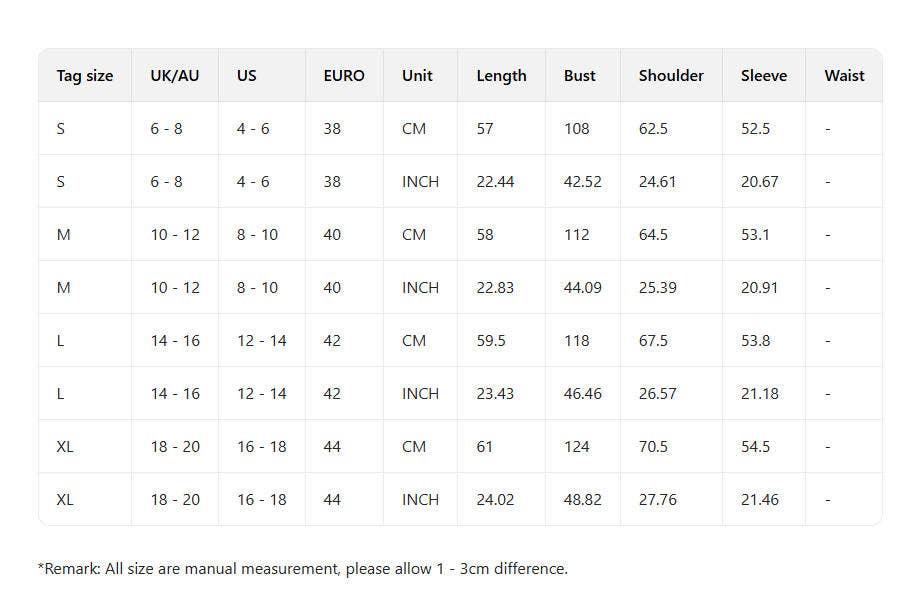Viewport: 909px width, 600px height.
Task: Click the Sleeve column header
Action: coord(764,76)
